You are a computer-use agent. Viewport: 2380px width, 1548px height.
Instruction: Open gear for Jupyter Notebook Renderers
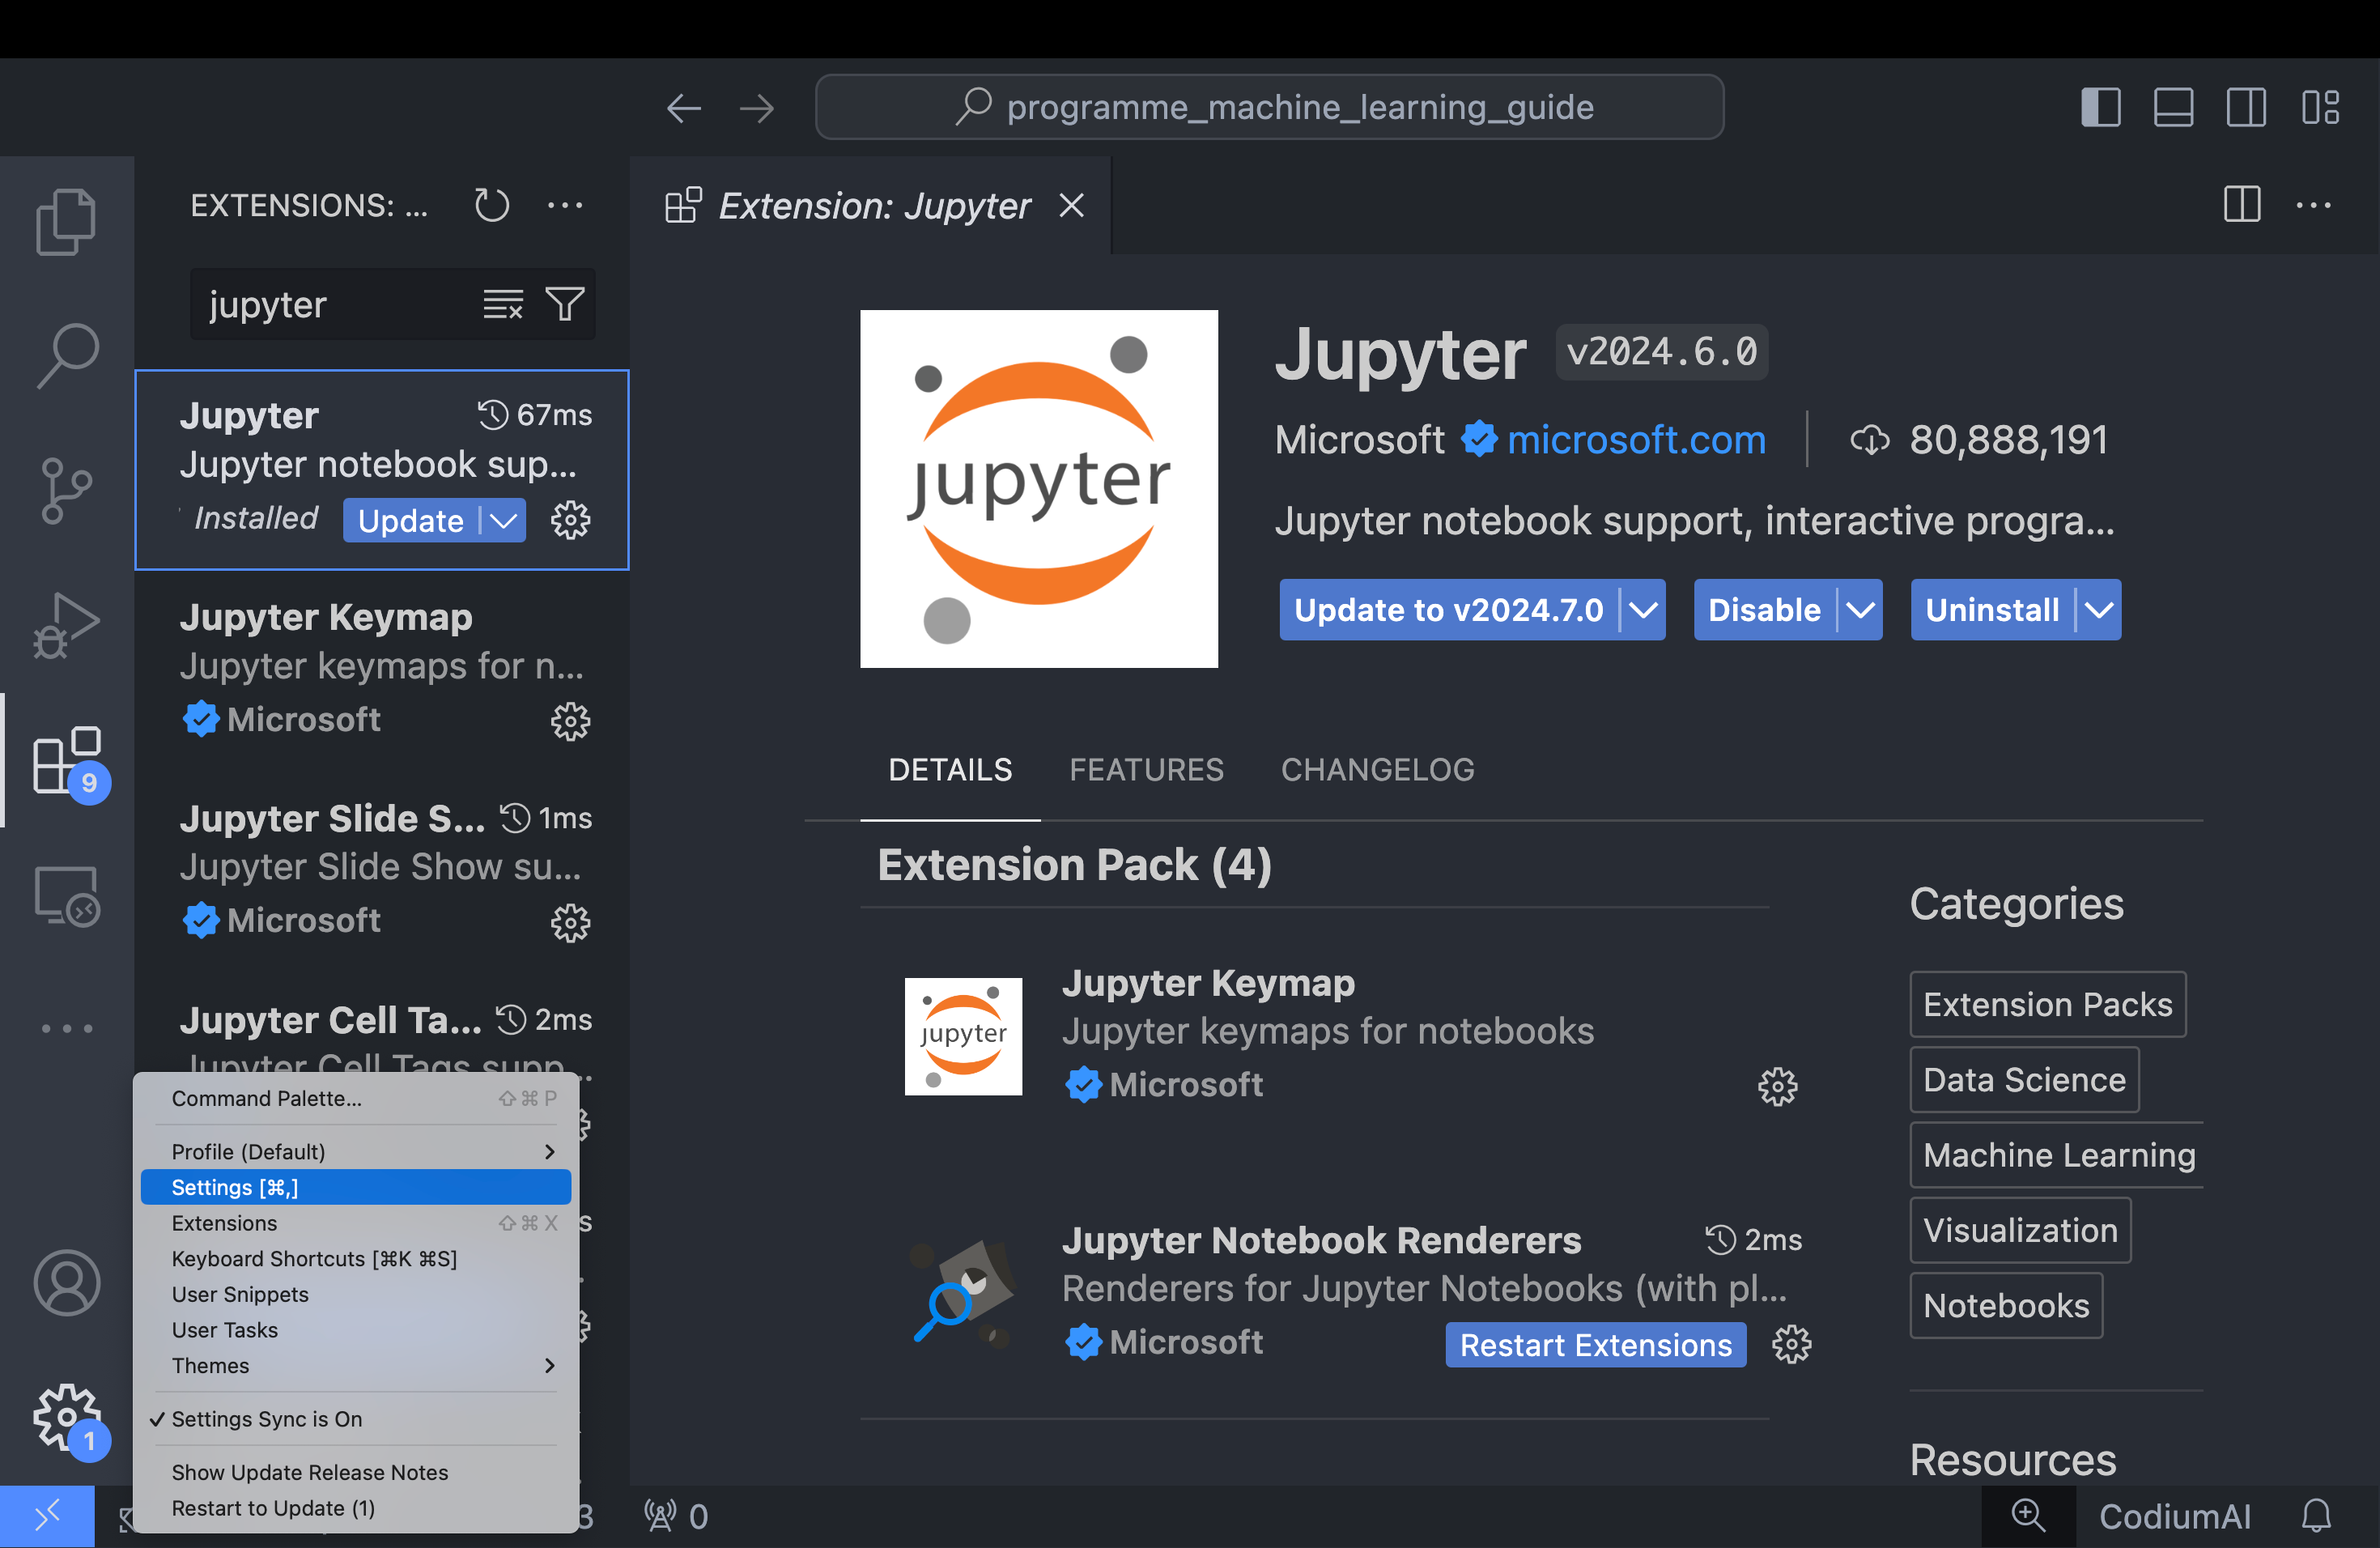1792,1345
